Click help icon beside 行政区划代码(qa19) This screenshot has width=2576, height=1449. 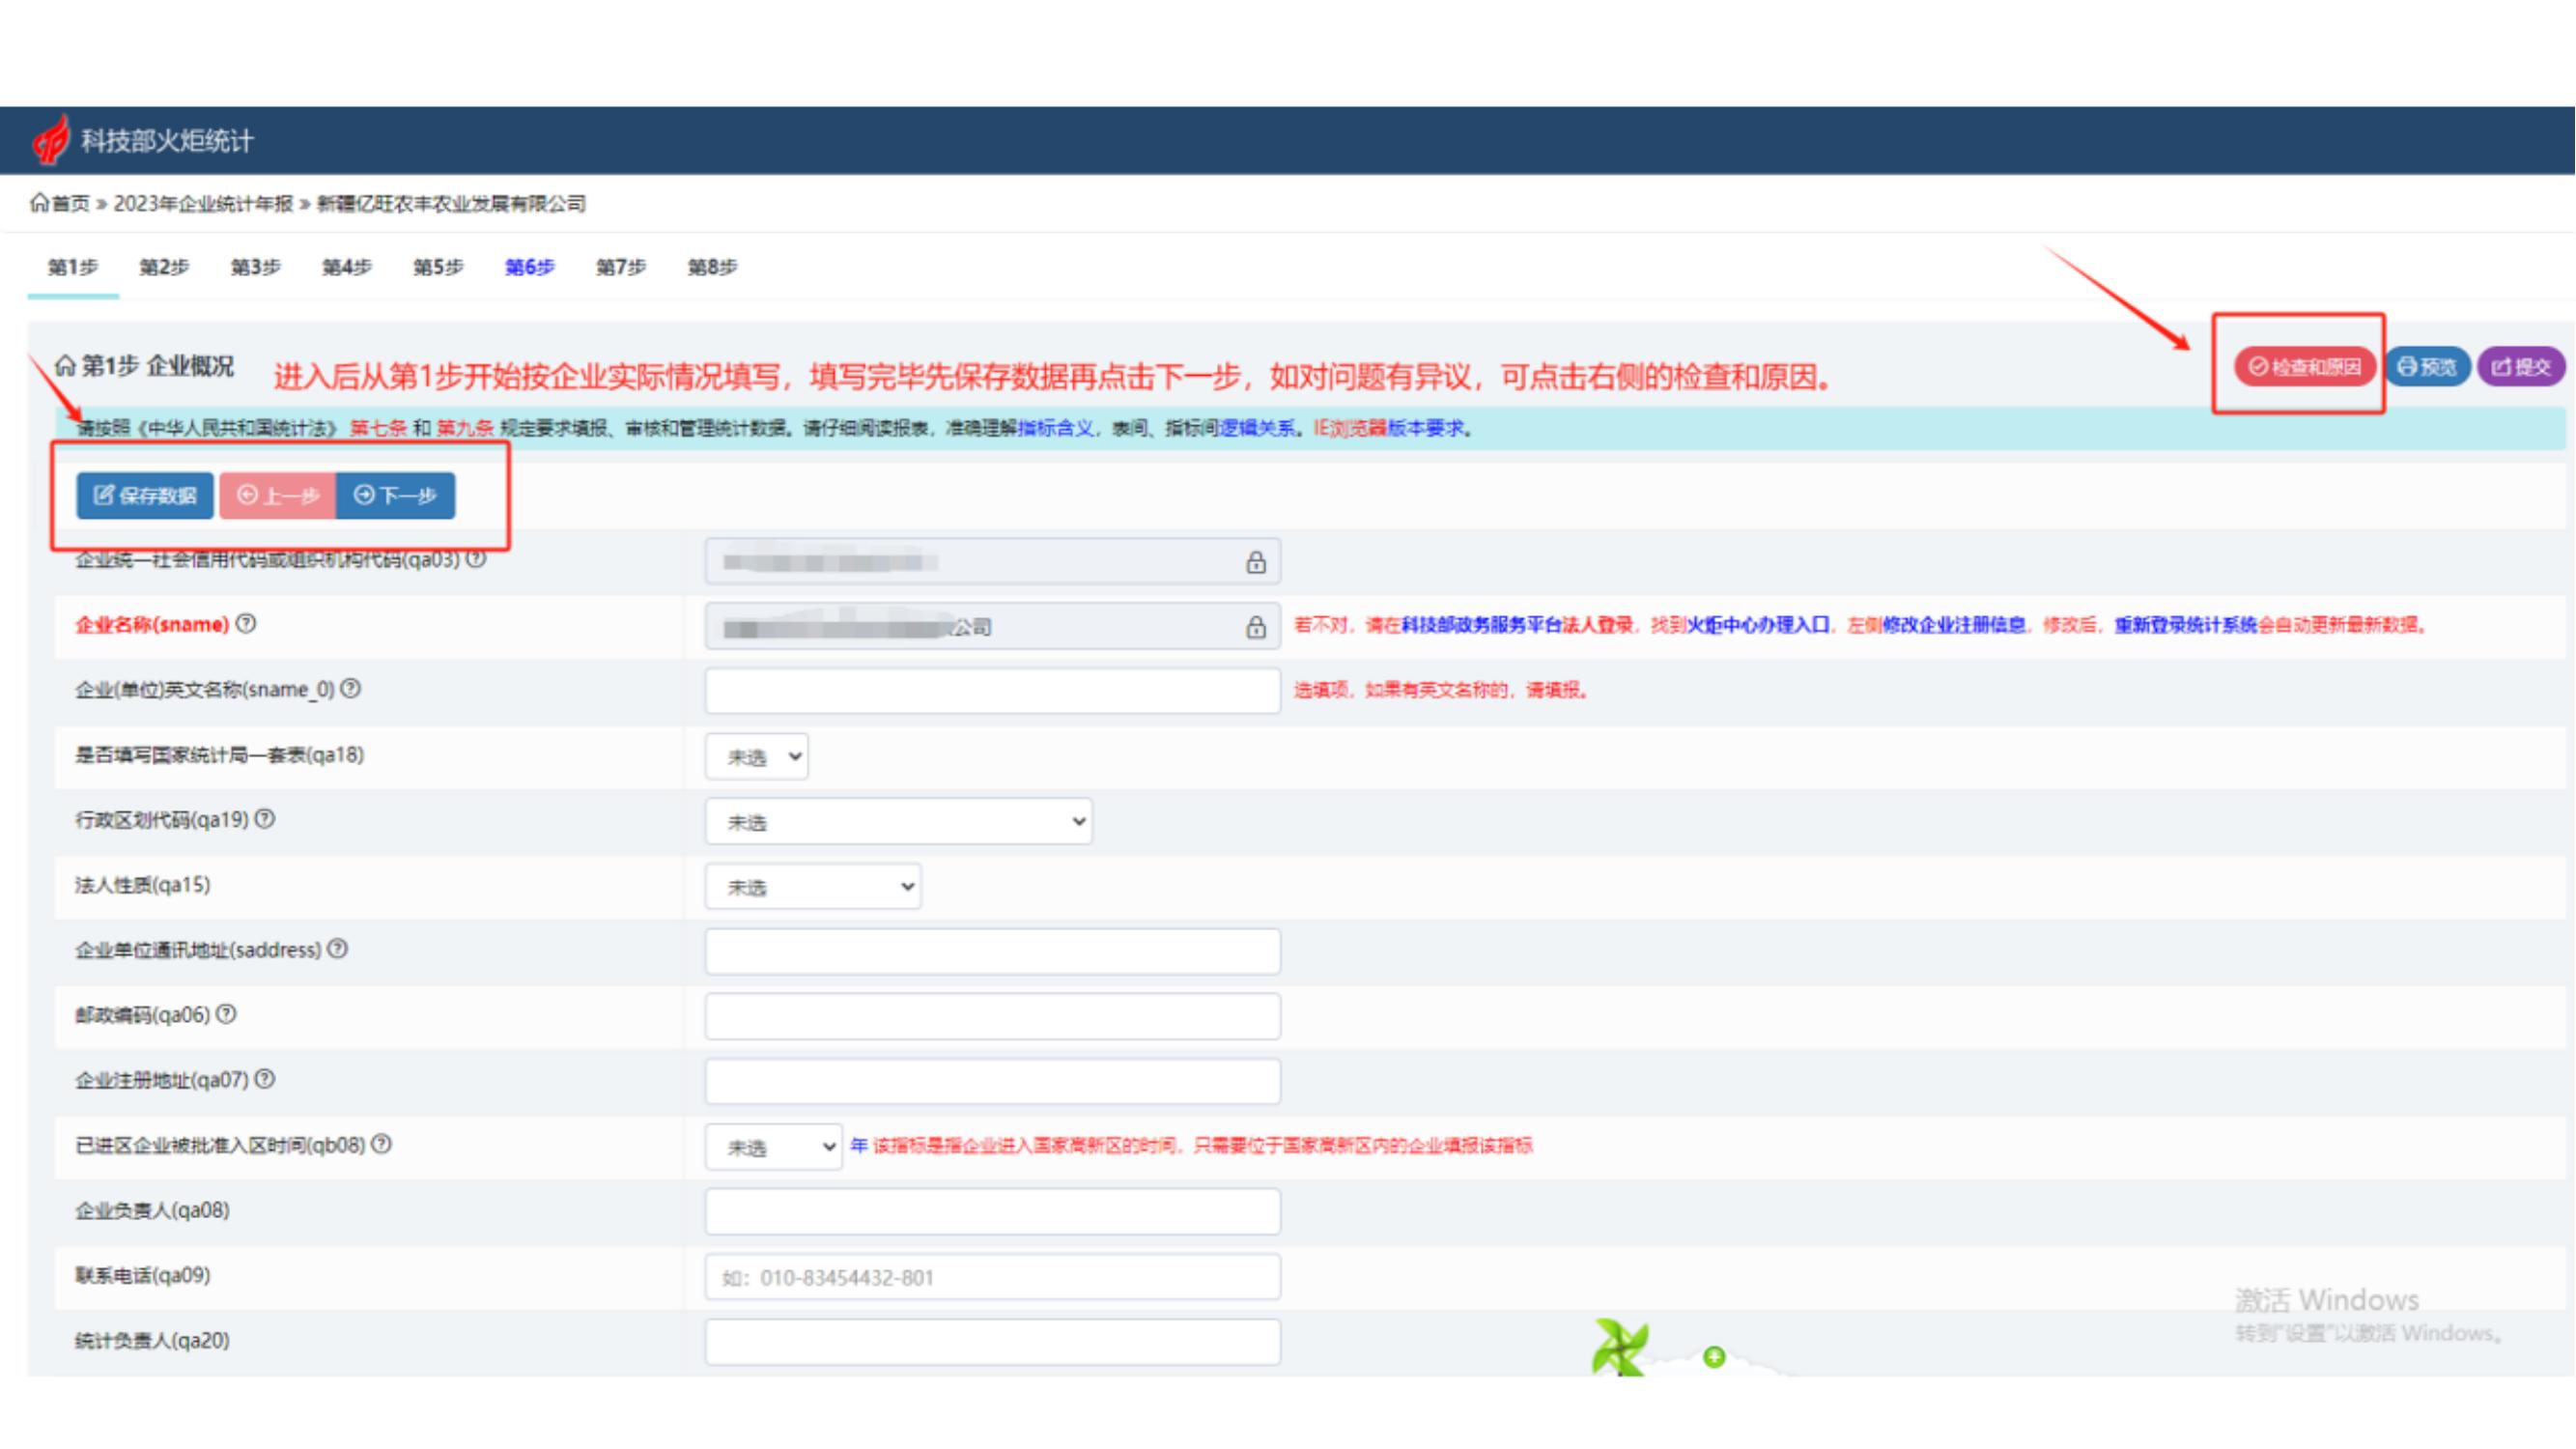[265, 819]
